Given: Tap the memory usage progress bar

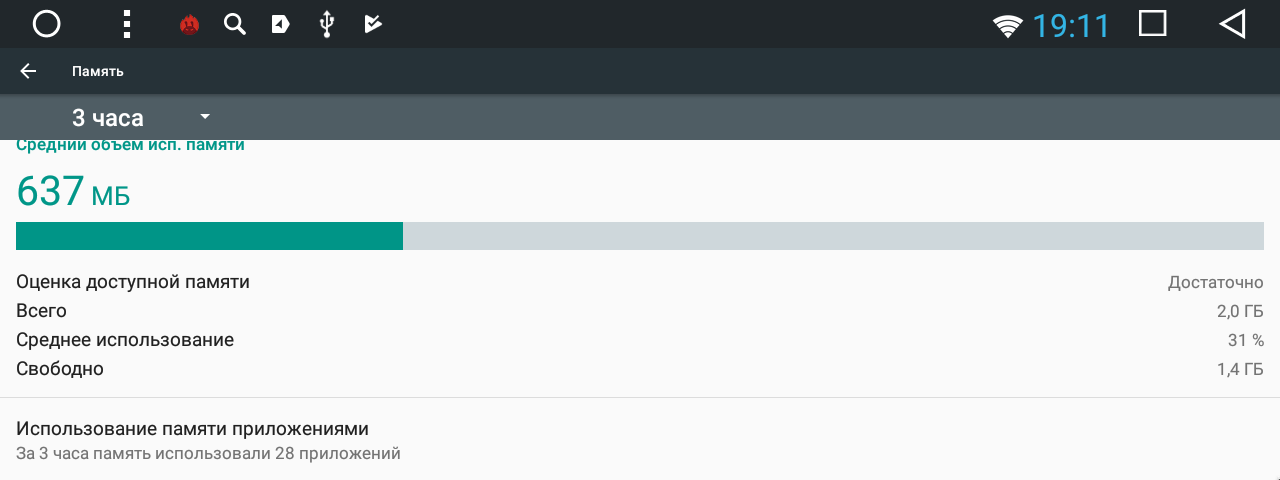Looking at the screenshot, I should (640, 236).
